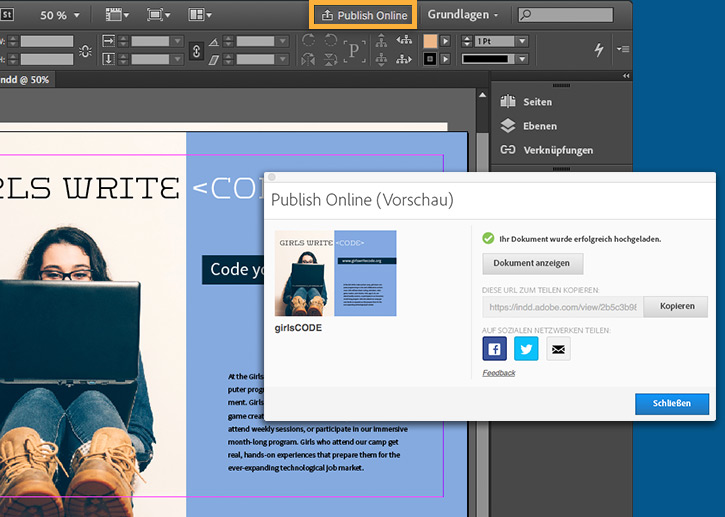The height and width of the screenshot is (517, 725).
Task: Click the width field stepper arrows
Action: (13, 41)
